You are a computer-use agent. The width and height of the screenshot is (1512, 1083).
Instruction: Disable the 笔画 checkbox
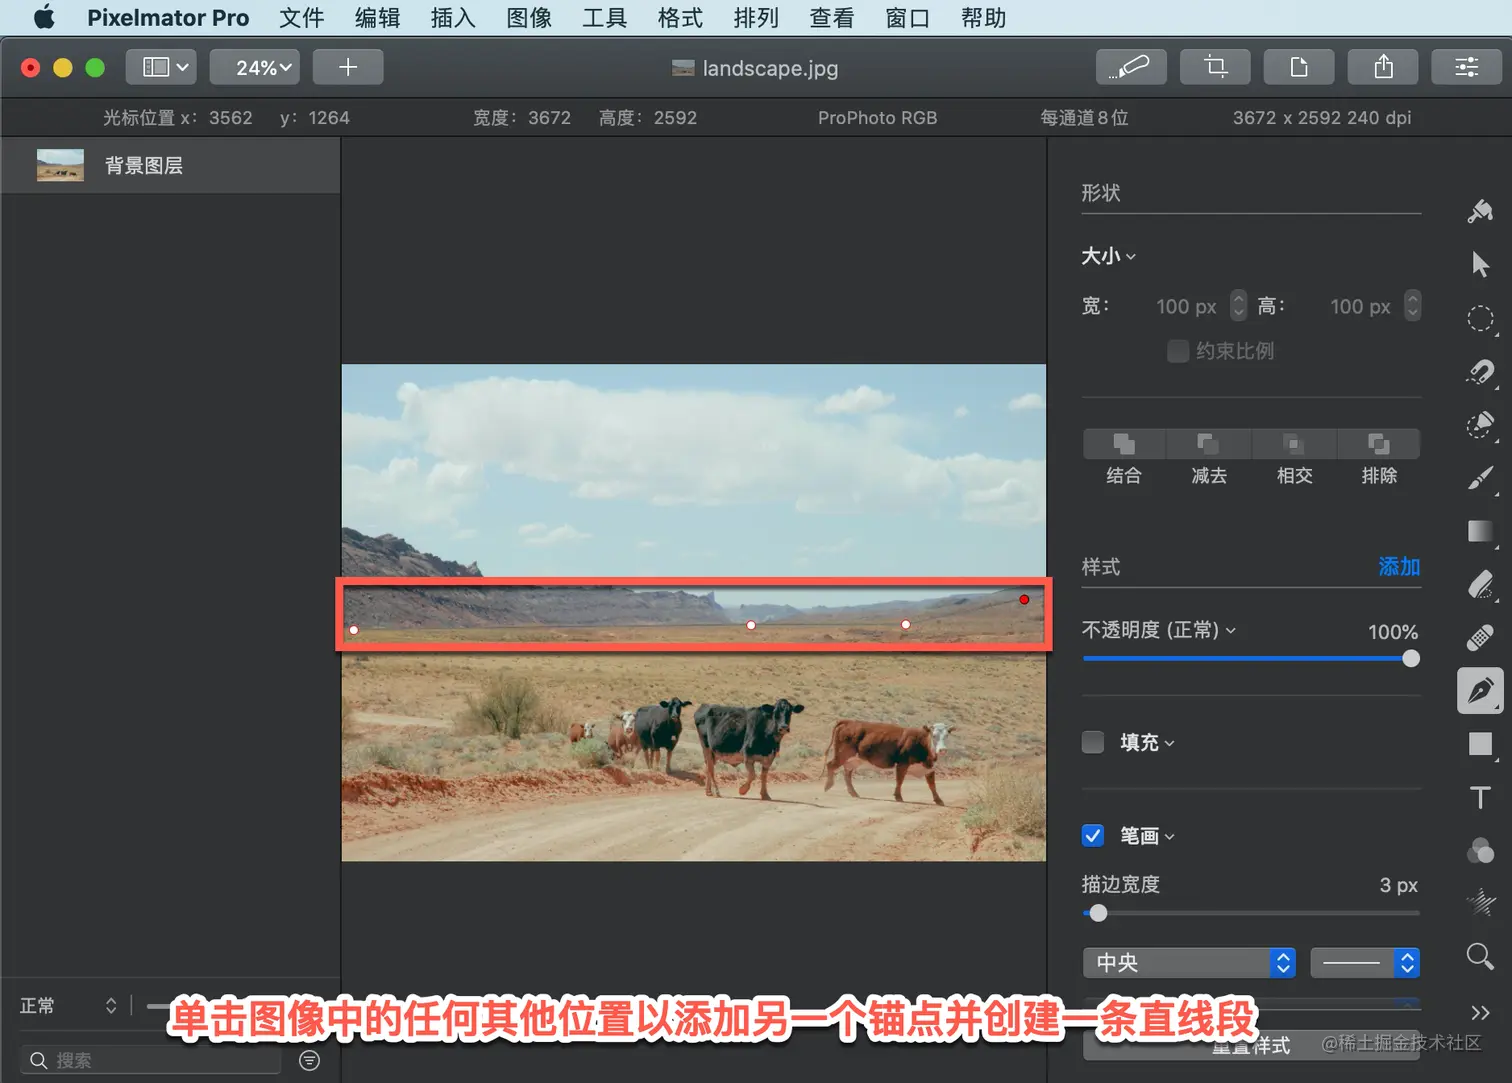(x=1093, y=835)
